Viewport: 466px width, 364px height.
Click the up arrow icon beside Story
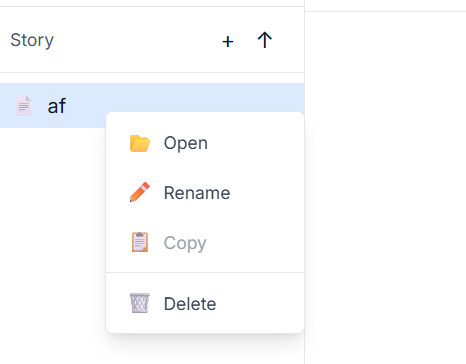(265, 40)
